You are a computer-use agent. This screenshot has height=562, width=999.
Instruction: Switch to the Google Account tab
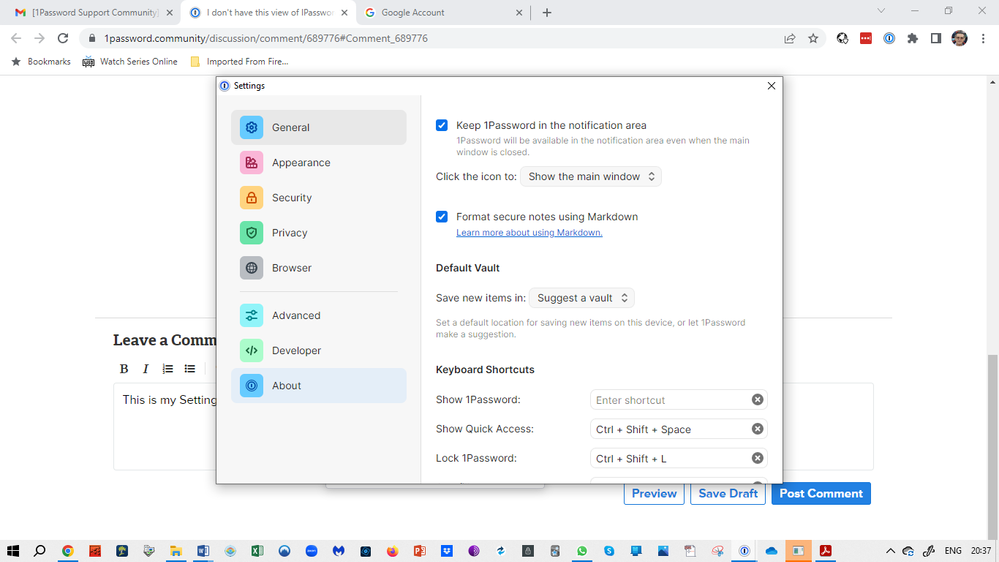pos(441,13)
